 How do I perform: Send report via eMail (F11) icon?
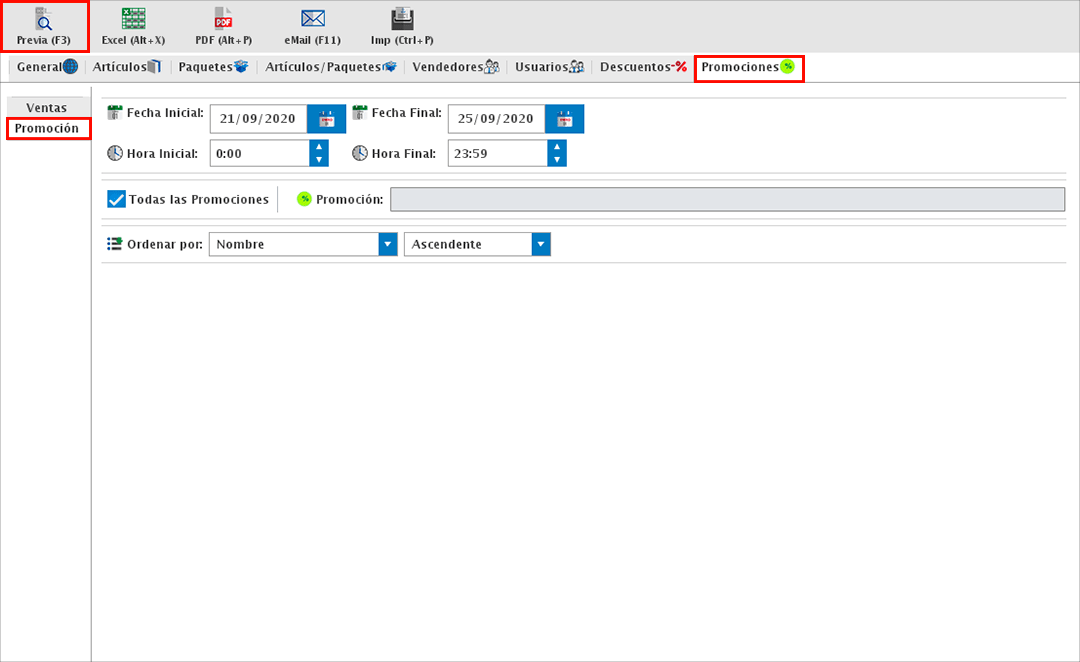pos(313,19)
